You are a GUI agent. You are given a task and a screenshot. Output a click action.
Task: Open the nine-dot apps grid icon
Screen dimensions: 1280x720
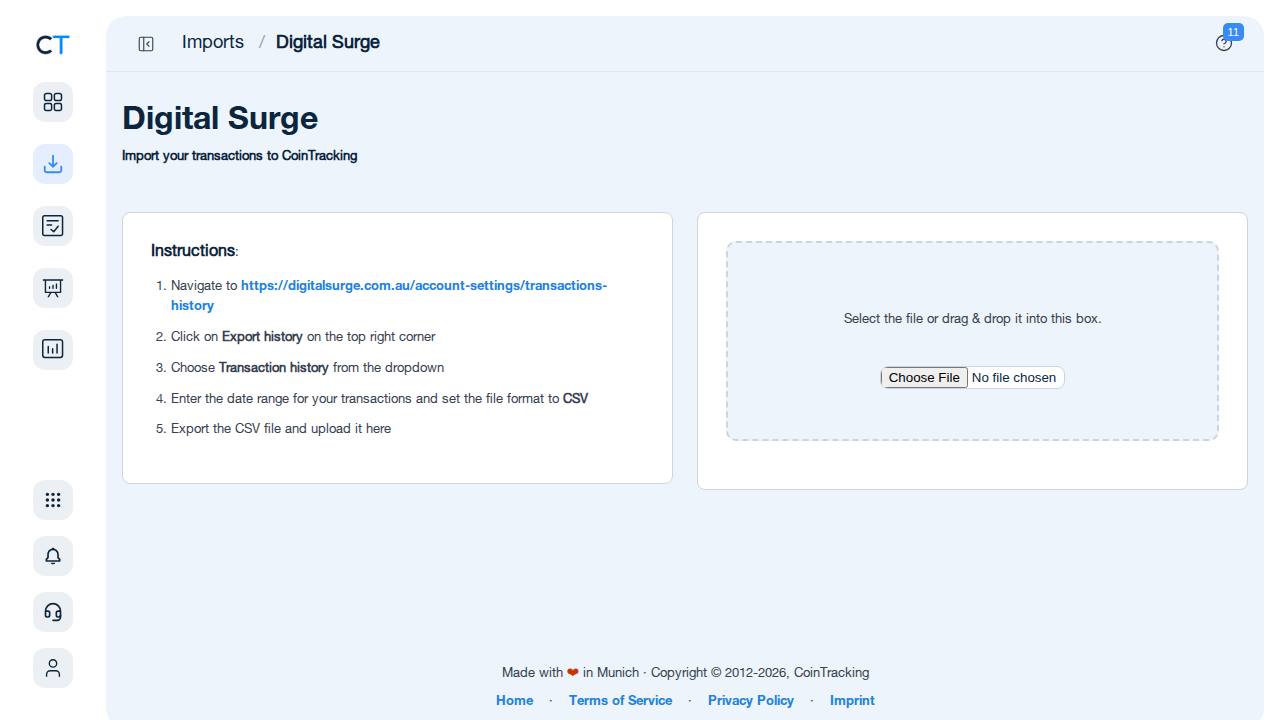point(53,500)
